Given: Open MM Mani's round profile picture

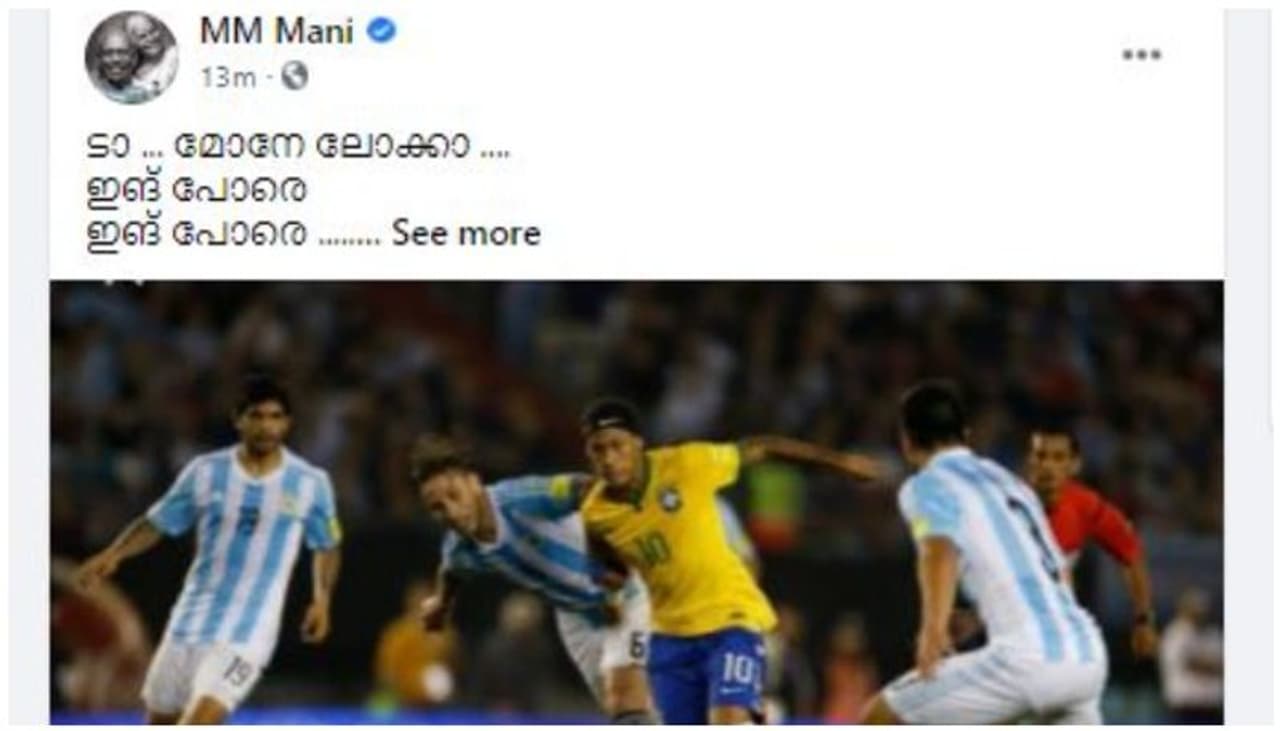Looking at the screenshot, I should click(131, 57).
